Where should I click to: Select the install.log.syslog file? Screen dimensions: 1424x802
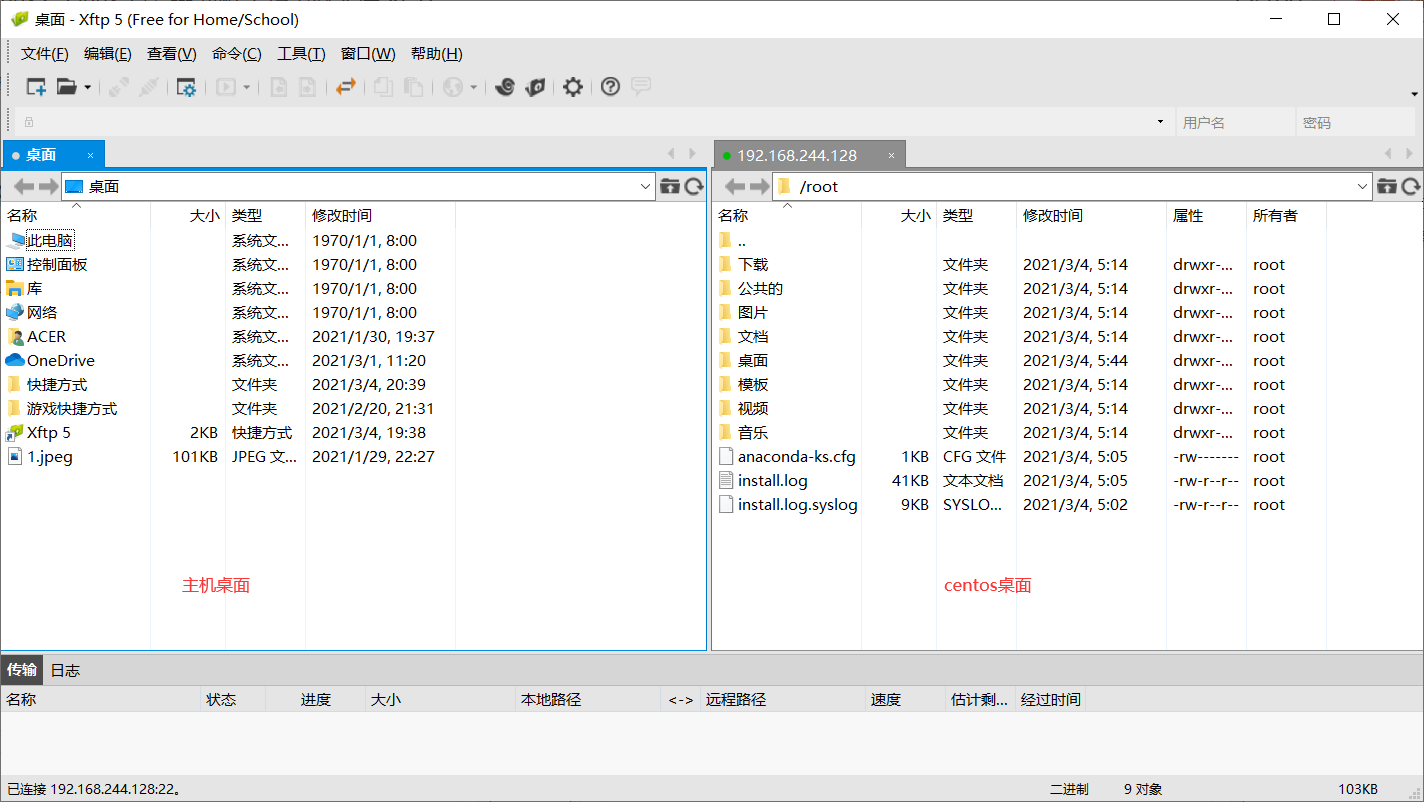798,504
